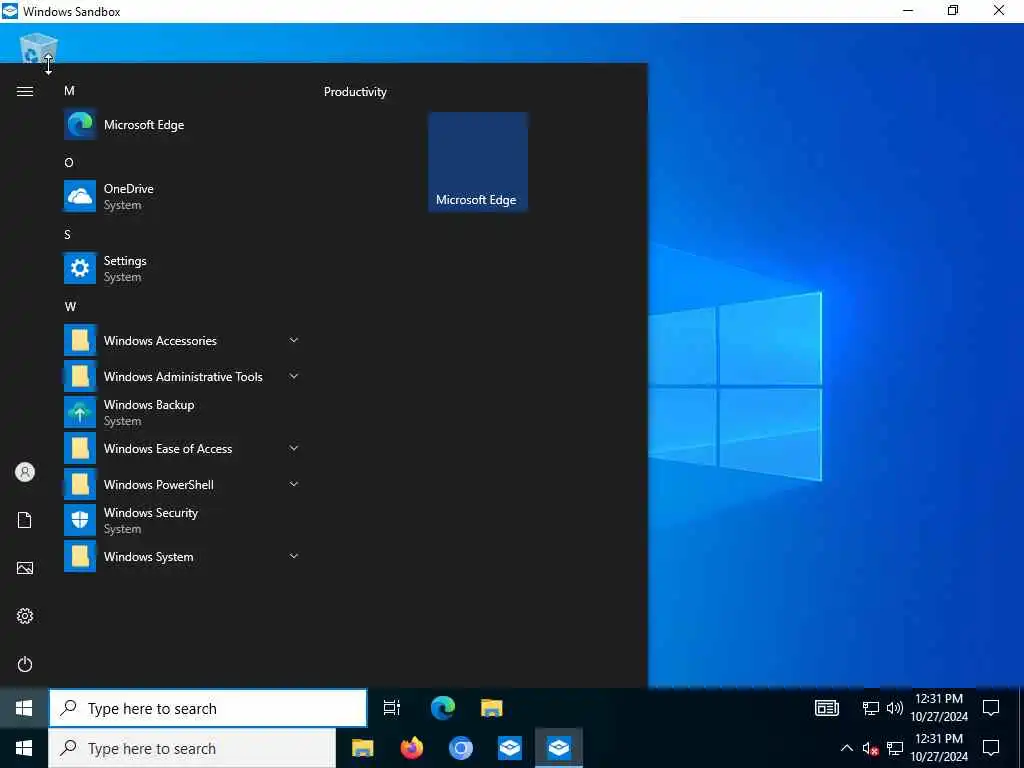Click the host taskbar search box
Screen dimensions: 1024x768
coord(192,748)
